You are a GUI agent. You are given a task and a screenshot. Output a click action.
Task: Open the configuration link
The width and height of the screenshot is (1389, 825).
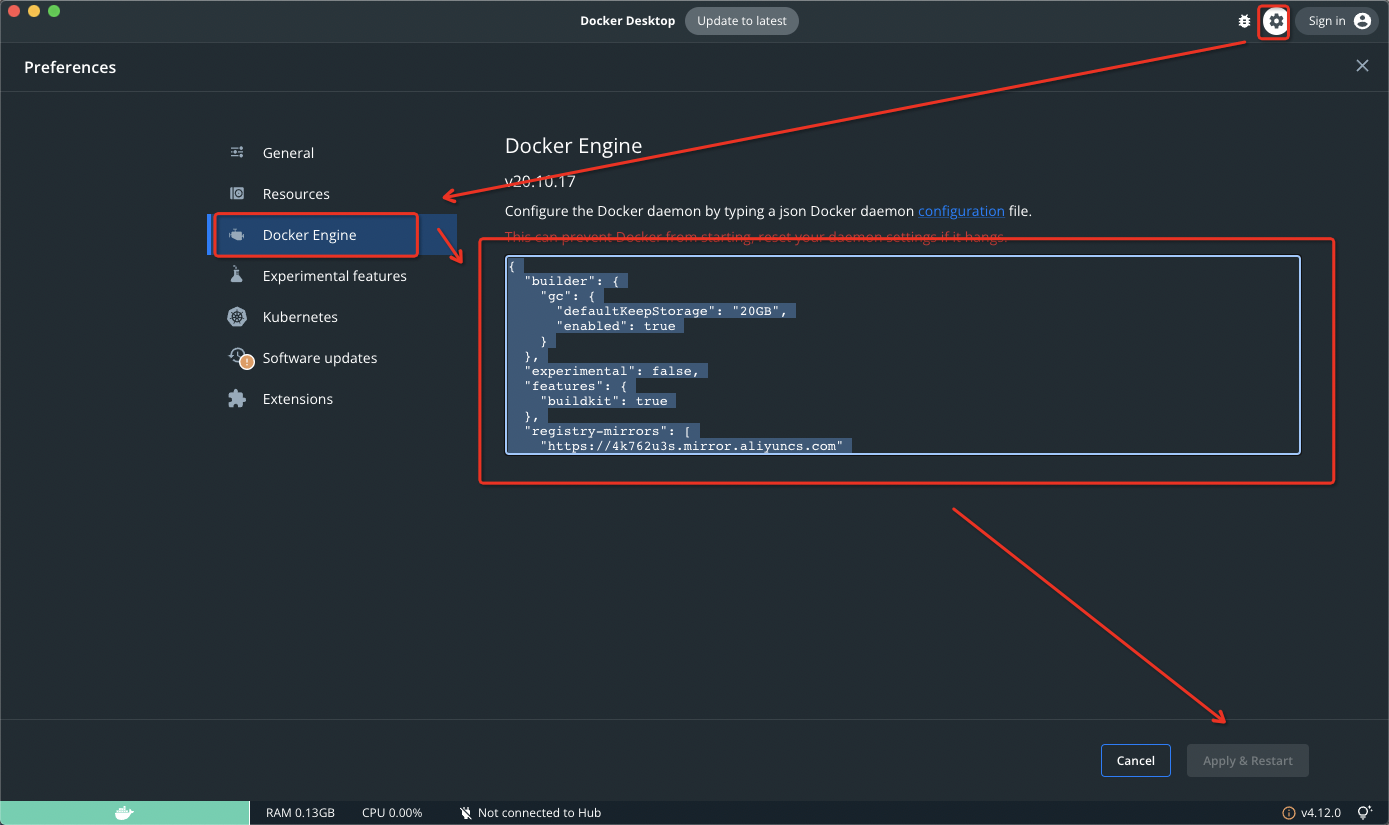pyautogui.click(x=961, y=211)
